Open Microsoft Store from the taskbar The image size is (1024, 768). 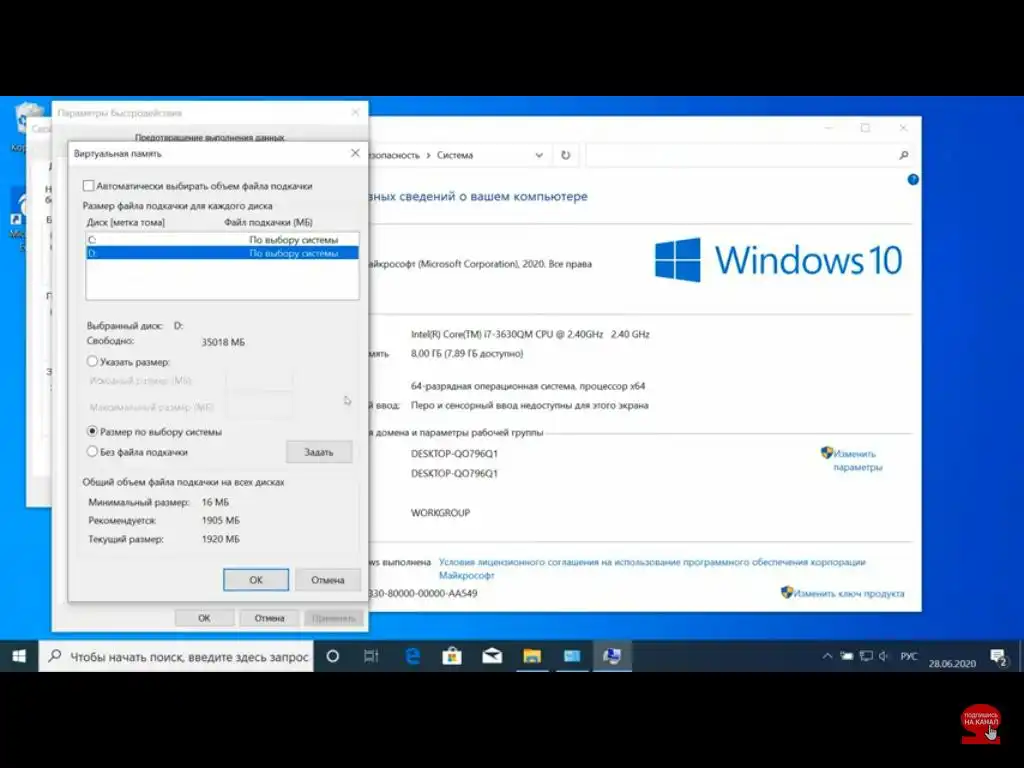(x=452, y=656)
